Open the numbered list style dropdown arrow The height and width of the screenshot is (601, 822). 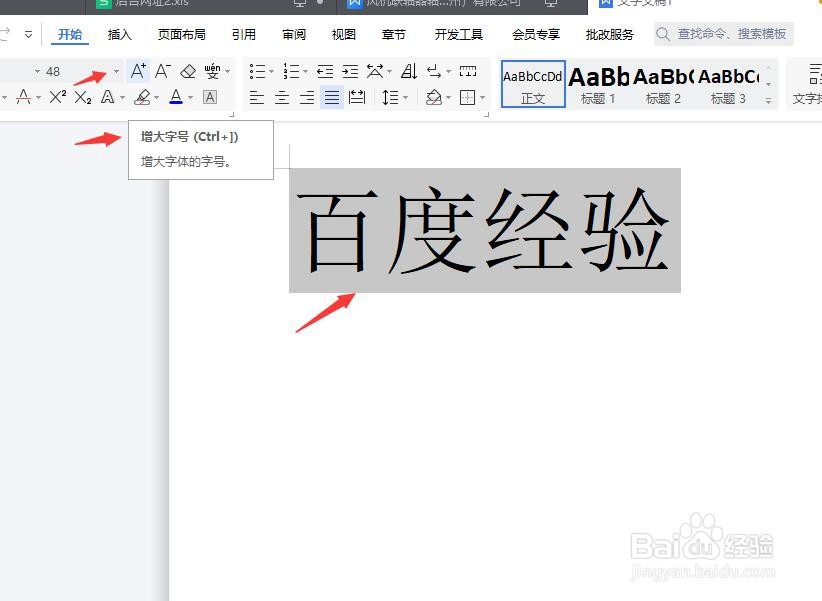pos(305,71)
